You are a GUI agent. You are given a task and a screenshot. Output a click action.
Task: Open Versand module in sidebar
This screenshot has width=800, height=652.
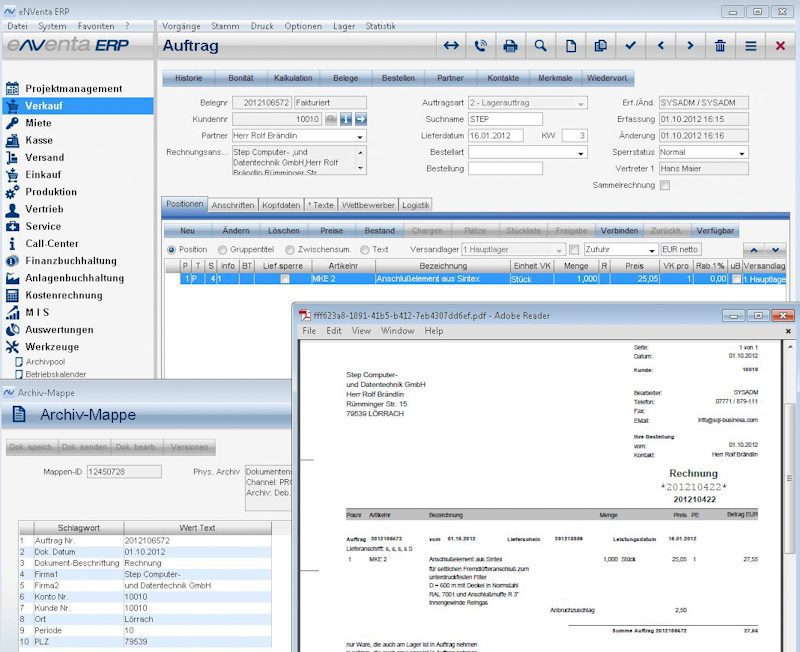click(x=44, y=158)
